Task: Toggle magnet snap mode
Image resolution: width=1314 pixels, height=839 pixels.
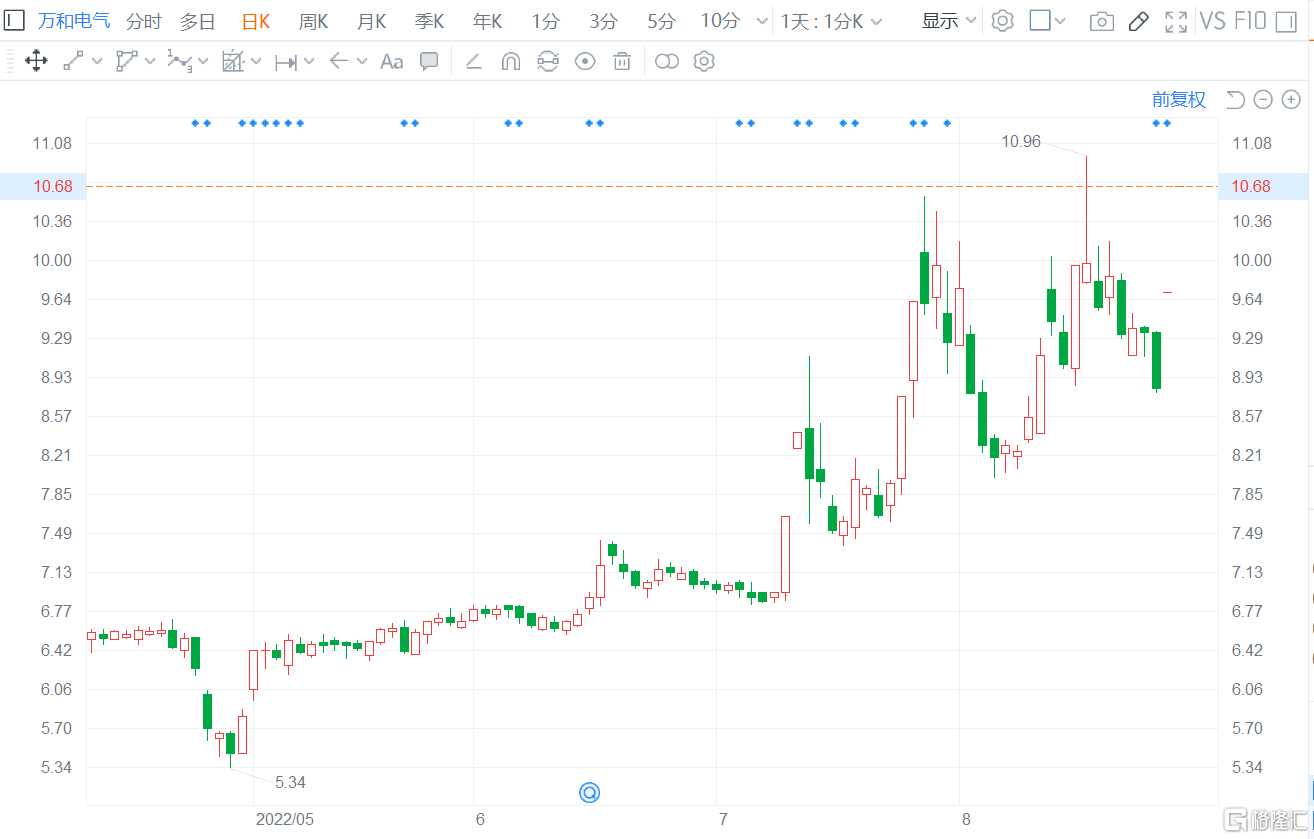Action: (x=510, y=62)
